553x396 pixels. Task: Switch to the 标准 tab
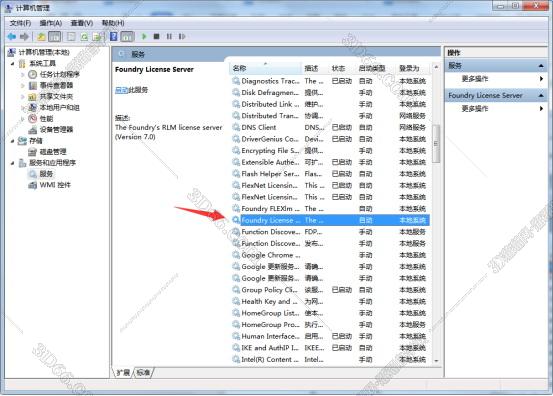click(x=143, y=372)
